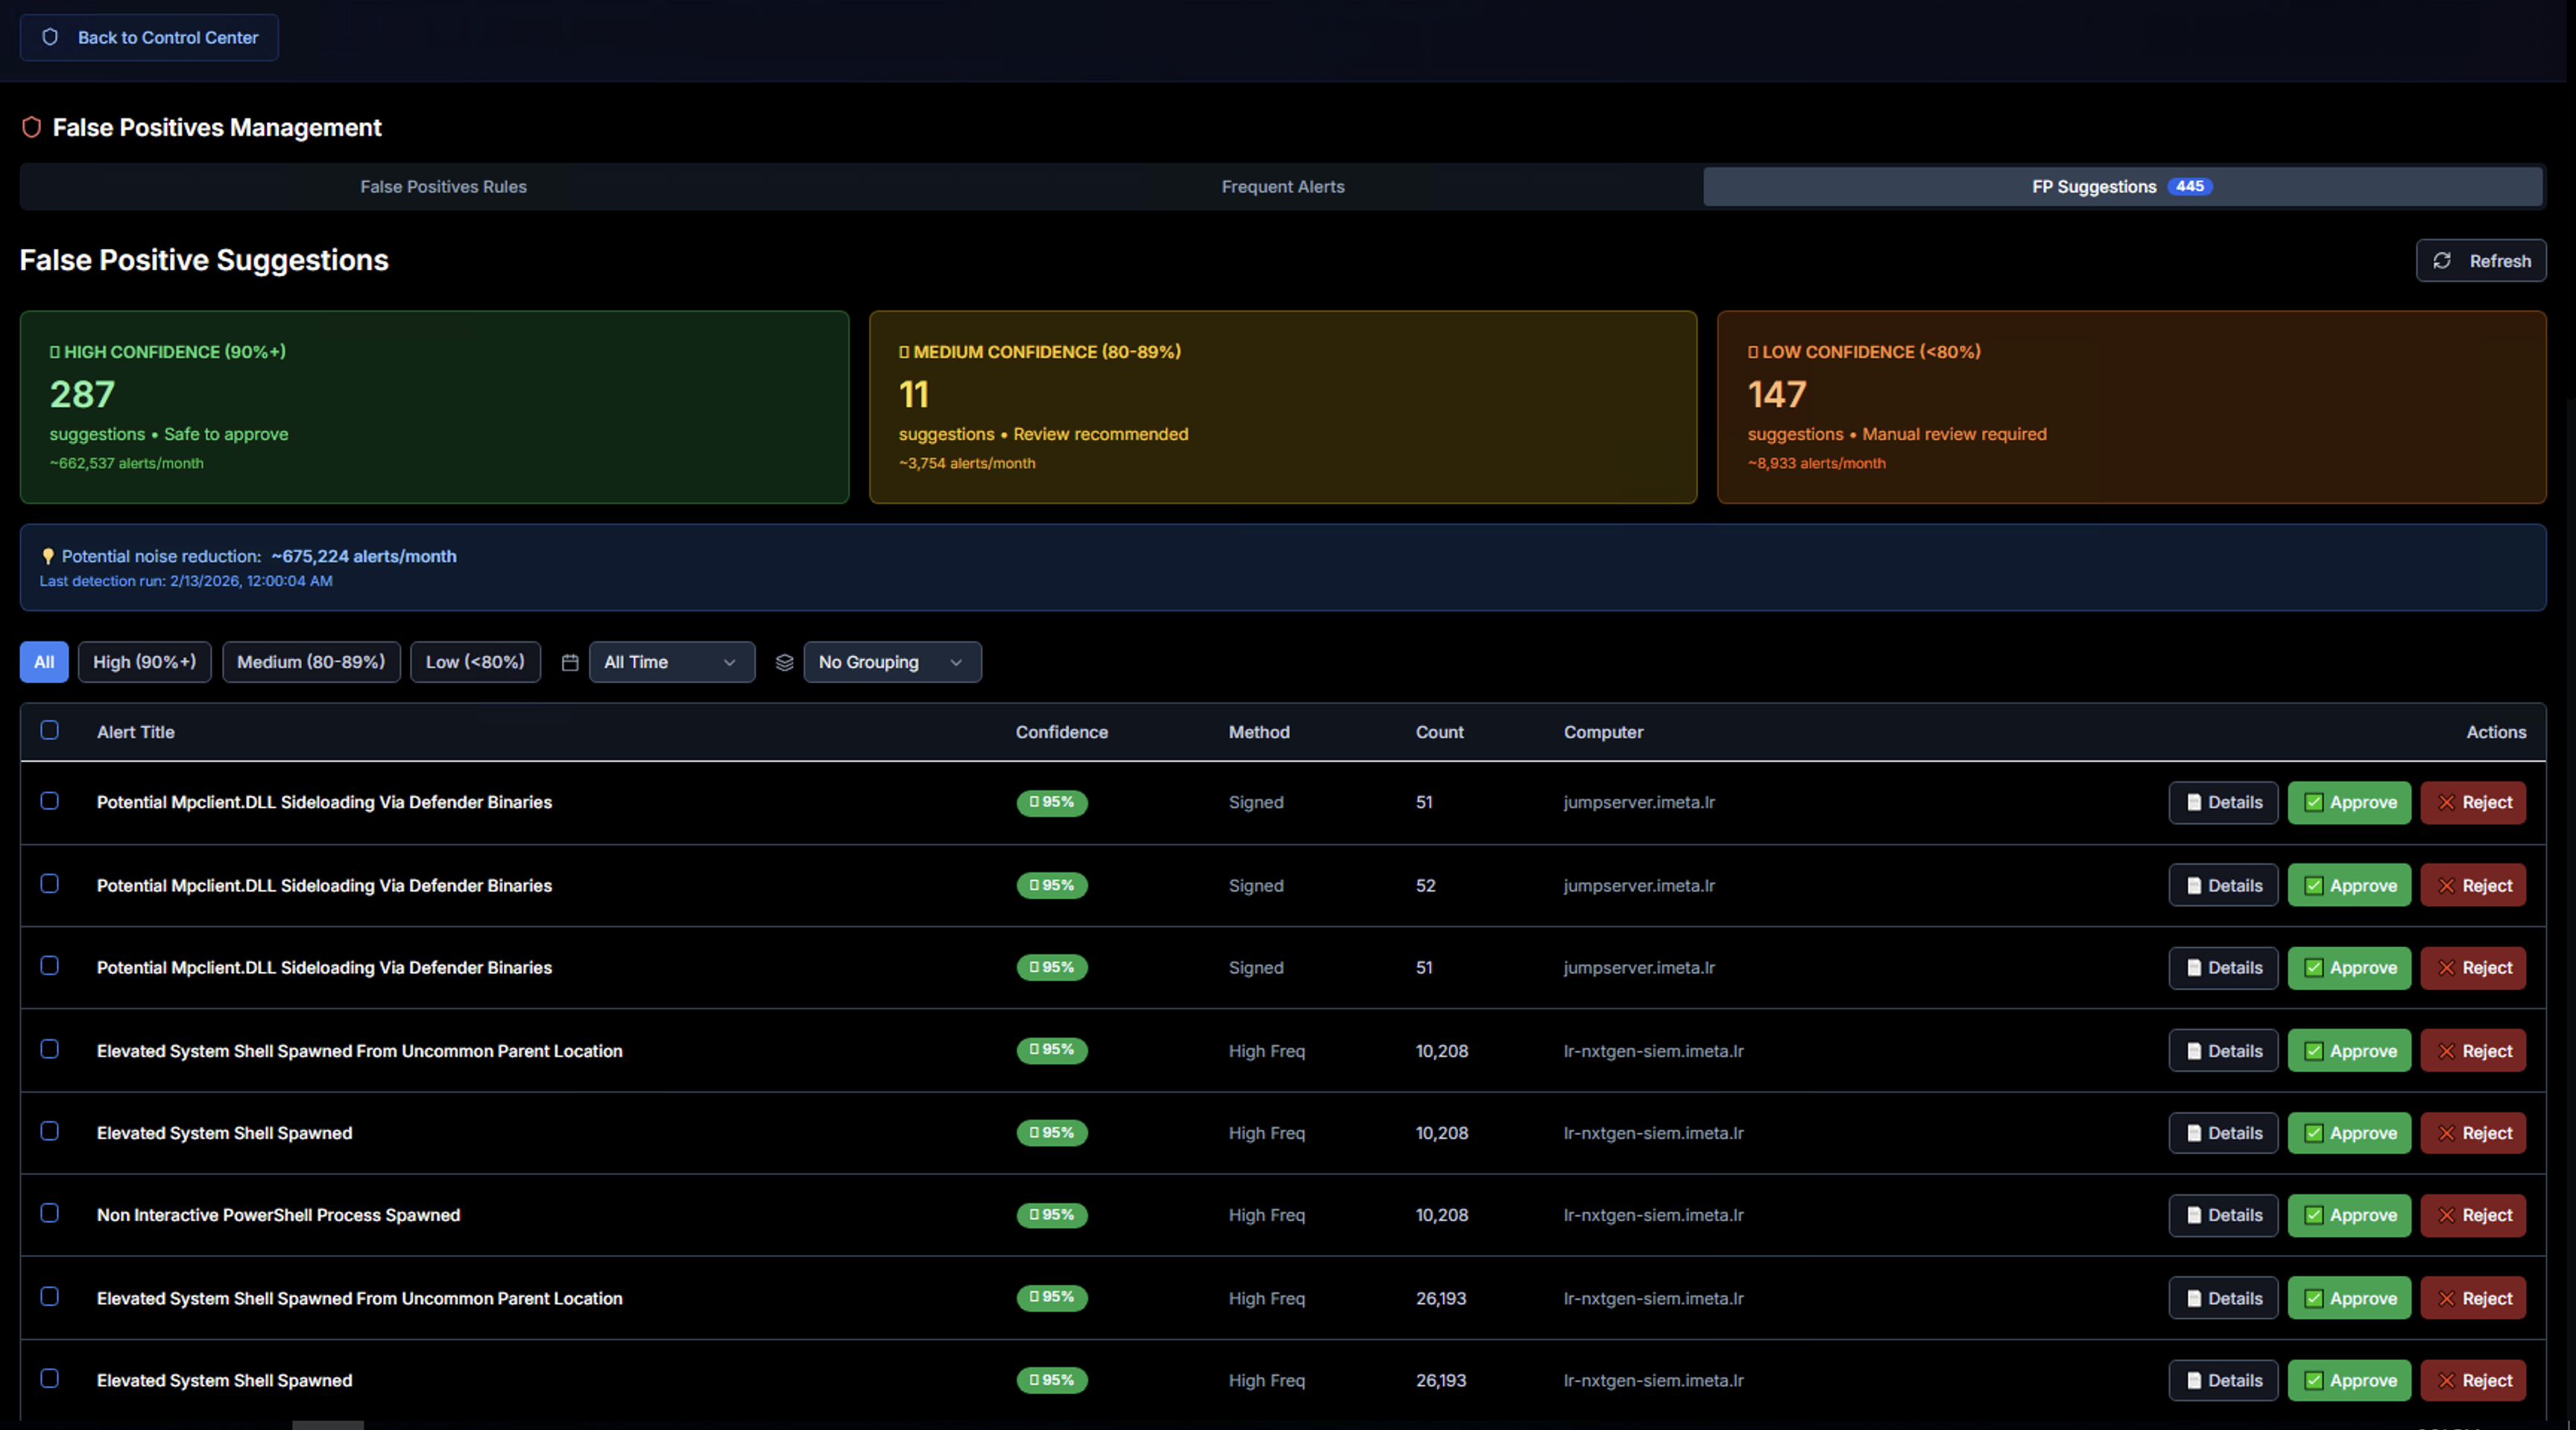Viewport: 2576px width, 1430px height.
Task: Click the 445 badge on FP Suggestions
Action: (x=2189, y=187)
